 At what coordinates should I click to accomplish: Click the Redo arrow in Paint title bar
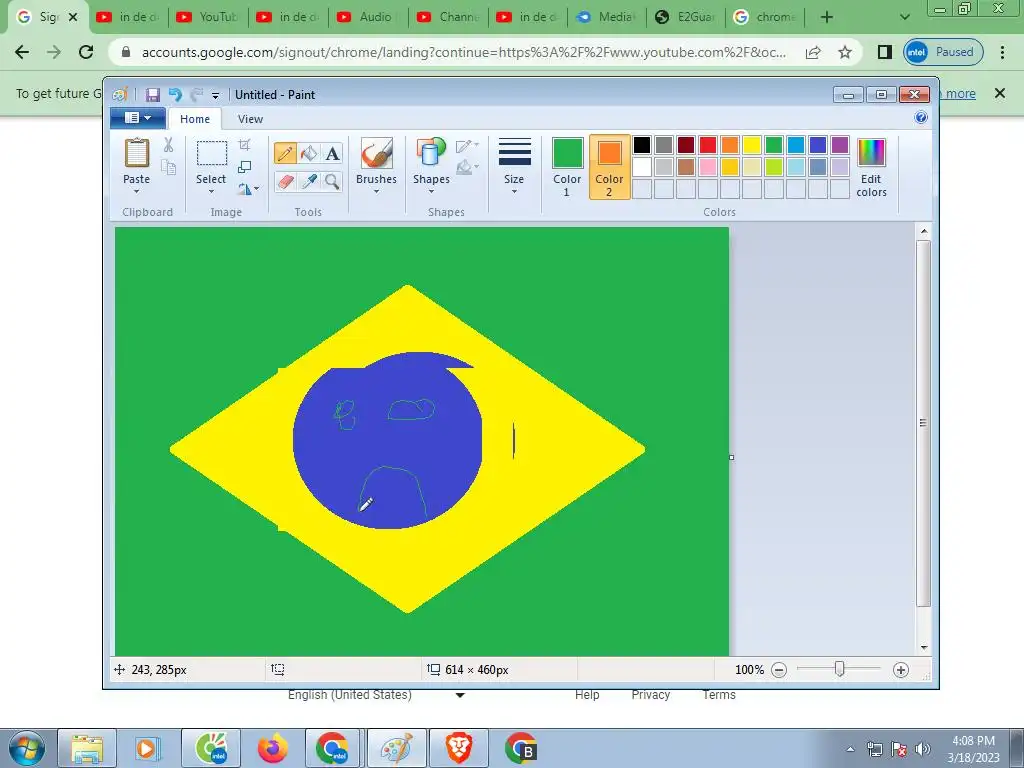tap(196, 95)
